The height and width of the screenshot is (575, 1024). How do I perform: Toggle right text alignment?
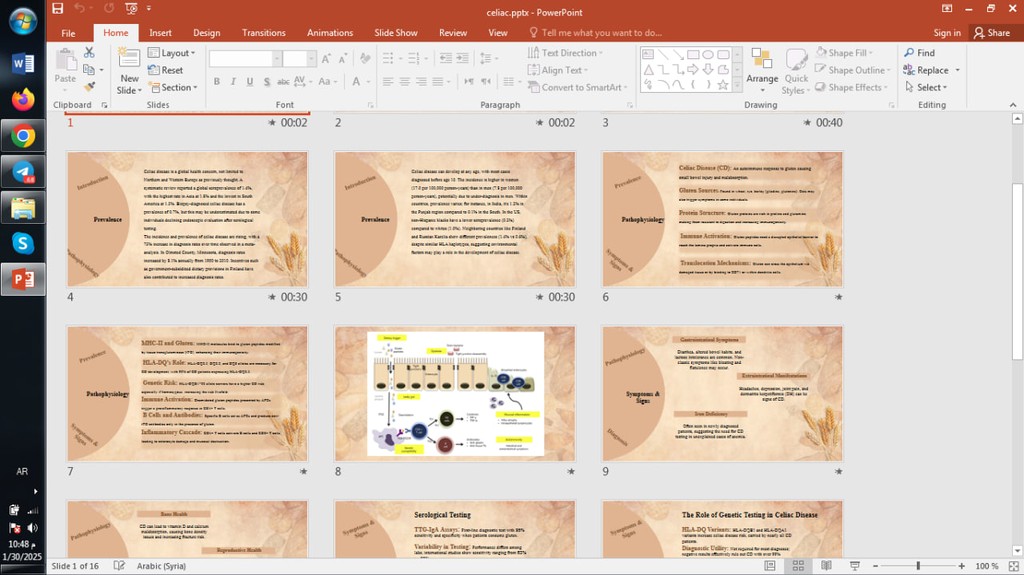tap(421, 82)
